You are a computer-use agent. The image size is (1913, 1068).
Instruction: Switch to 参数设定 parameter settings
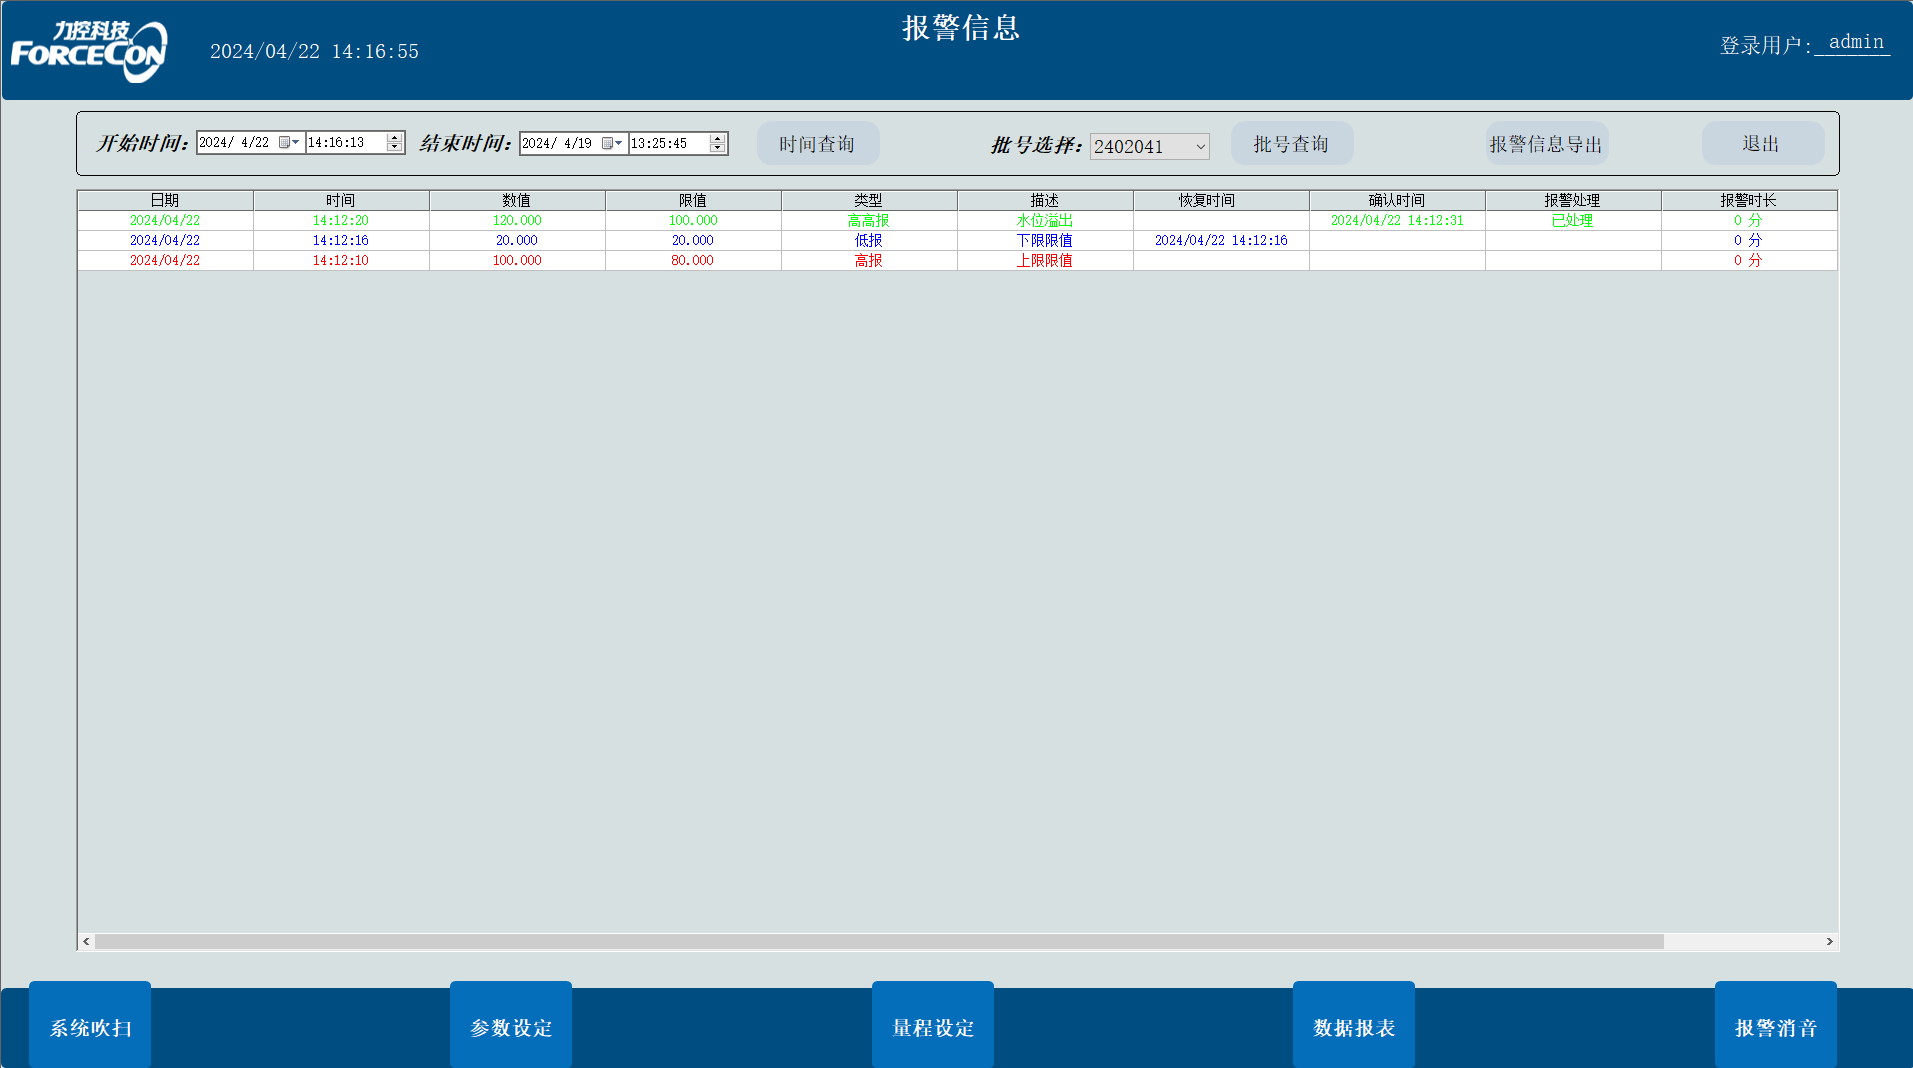[x=511, y=1027]
